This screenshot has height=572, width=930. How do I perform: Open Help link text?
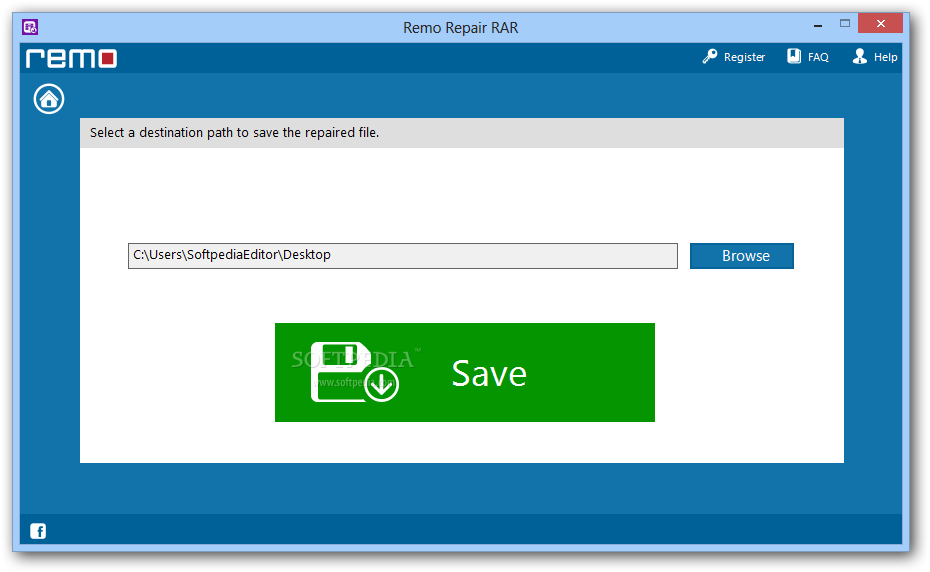coord(886,57)
